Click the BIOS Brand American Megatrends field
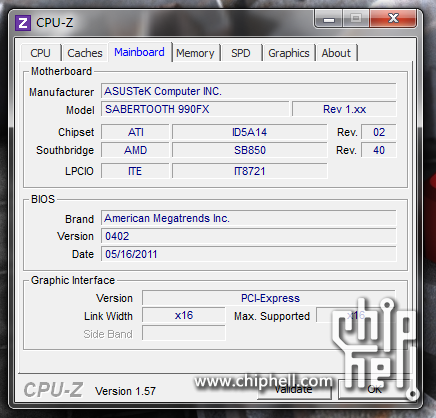 (x=249, y=218)
